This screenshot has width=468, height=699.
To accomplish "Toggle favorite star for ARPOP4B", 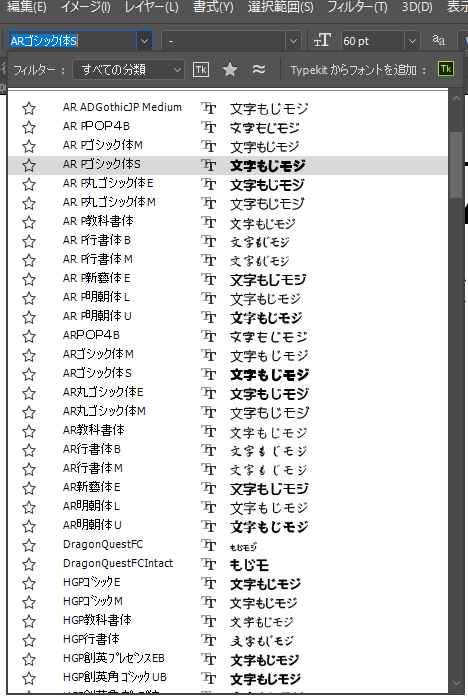I will point(29,336).
